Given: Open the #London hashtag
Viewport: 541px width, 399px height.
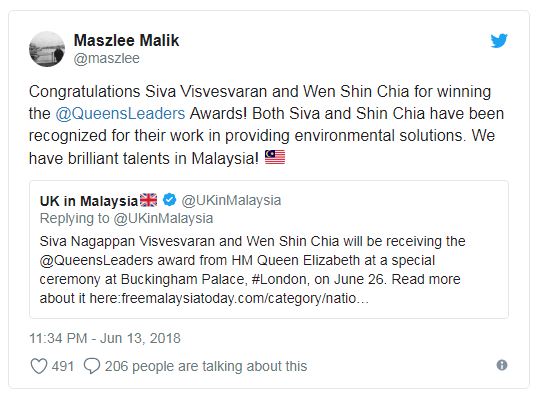Looking at the screenshot, I should point(279,279).
